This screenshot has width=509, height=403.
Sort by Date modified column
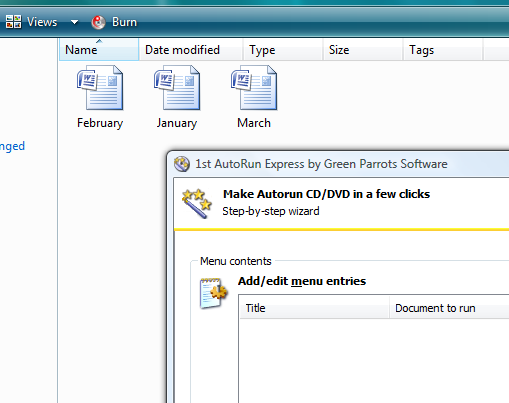[191, 50]
